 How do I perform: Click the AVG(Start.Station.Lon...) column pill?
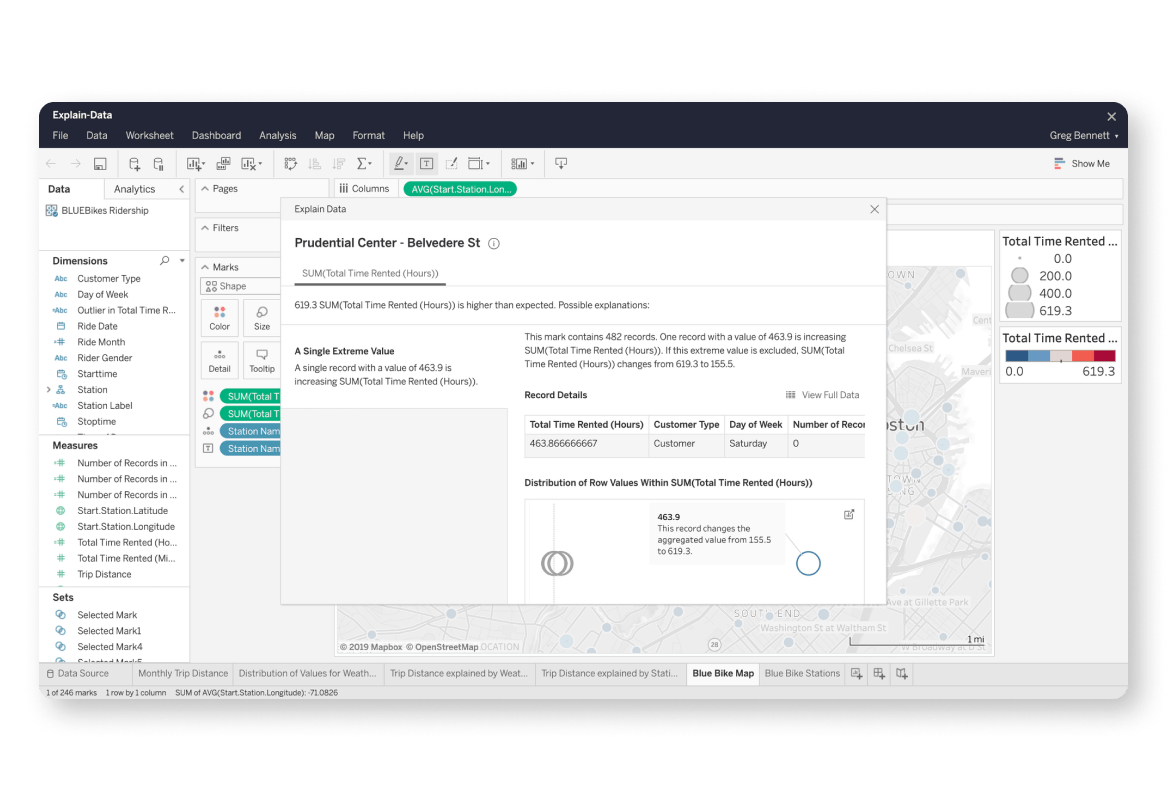[x=460, y=189]
